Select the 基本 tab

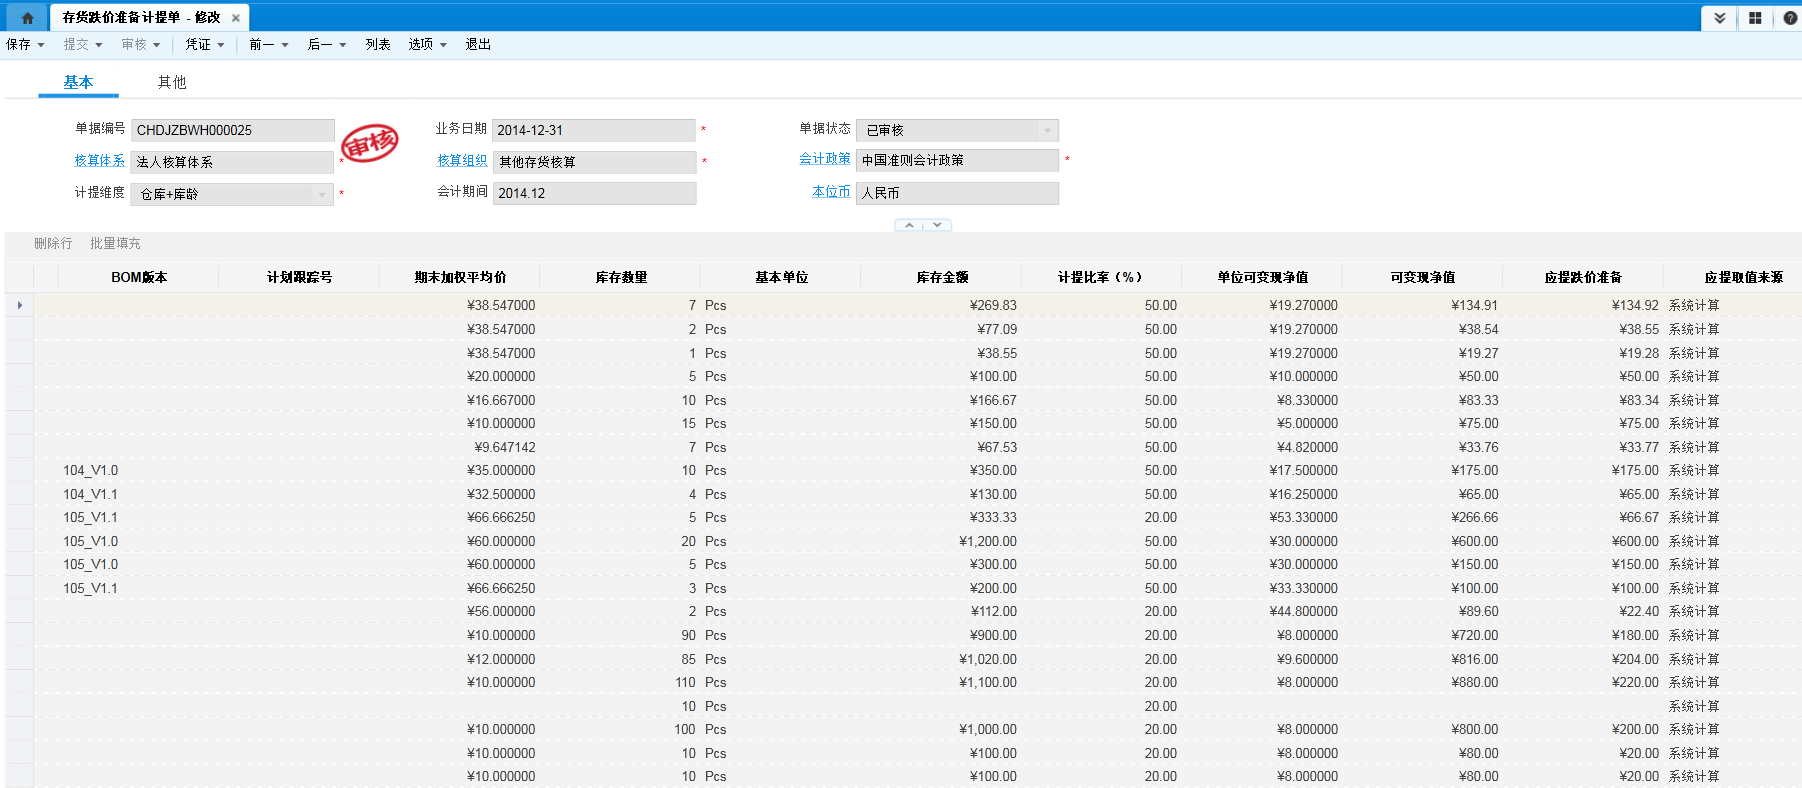click(x=78, y=82)
